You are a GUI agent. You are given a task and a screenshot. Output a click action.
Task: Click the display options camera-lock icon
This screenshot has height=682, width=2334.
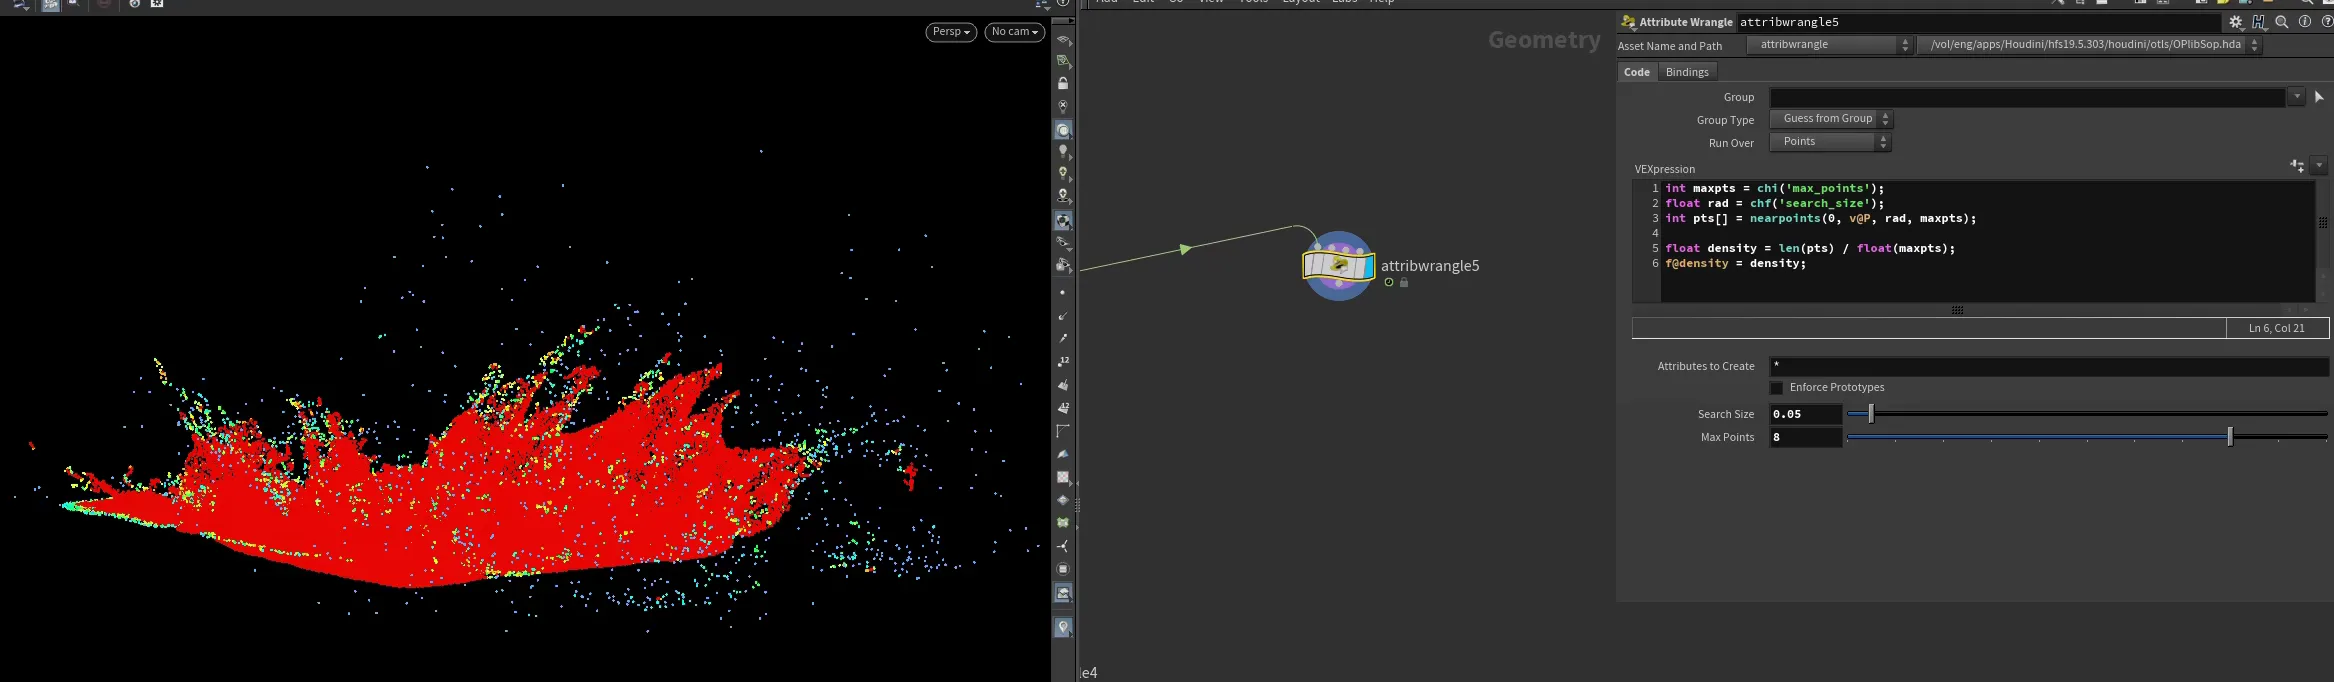pos(1063,265)
